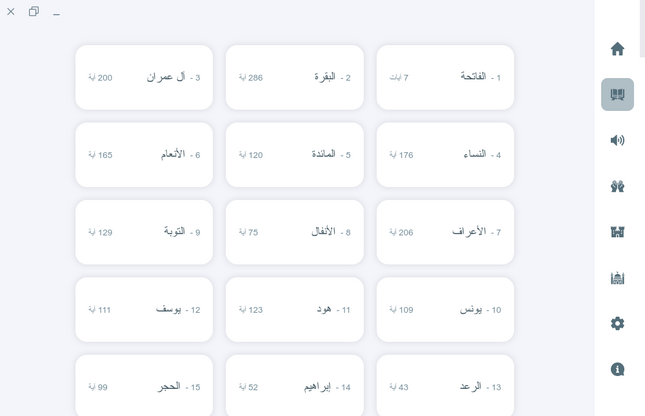Show the app info icon
This screenshot has width=645, height=416.
(x=617, y=369)
